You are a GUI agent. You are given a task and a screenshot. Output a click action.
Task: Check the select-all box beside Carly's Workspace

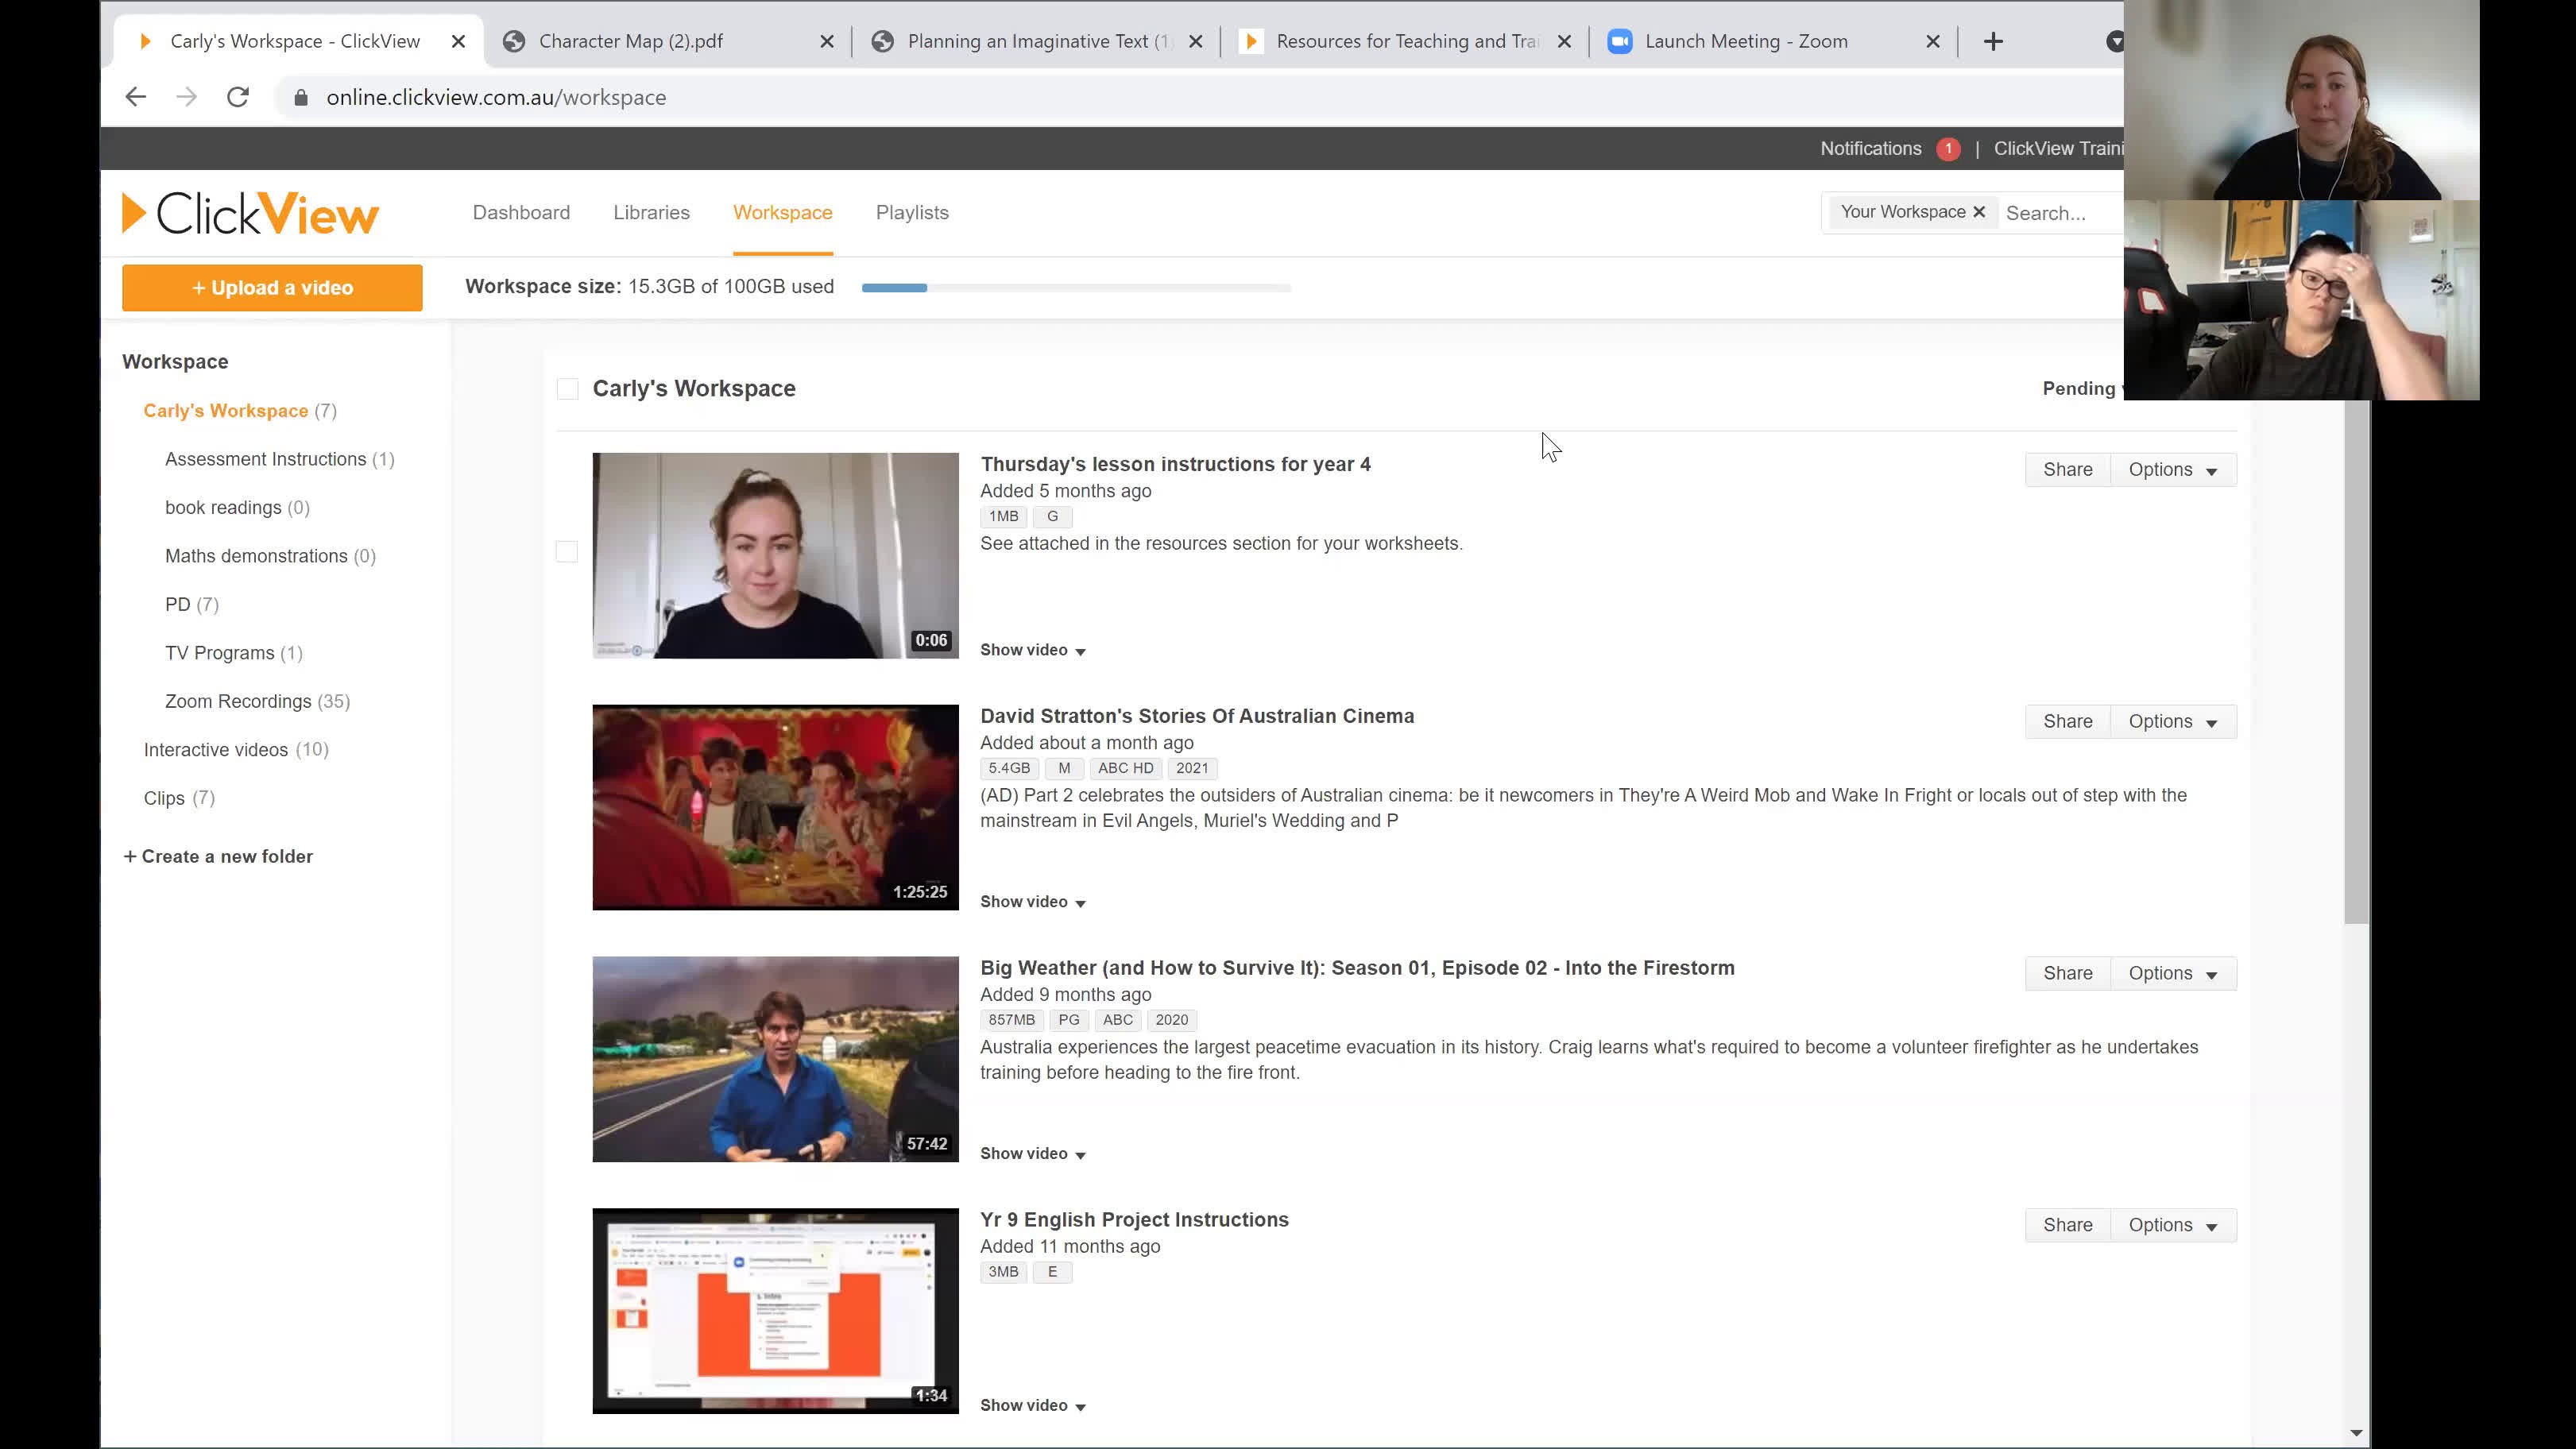point(568,389)
